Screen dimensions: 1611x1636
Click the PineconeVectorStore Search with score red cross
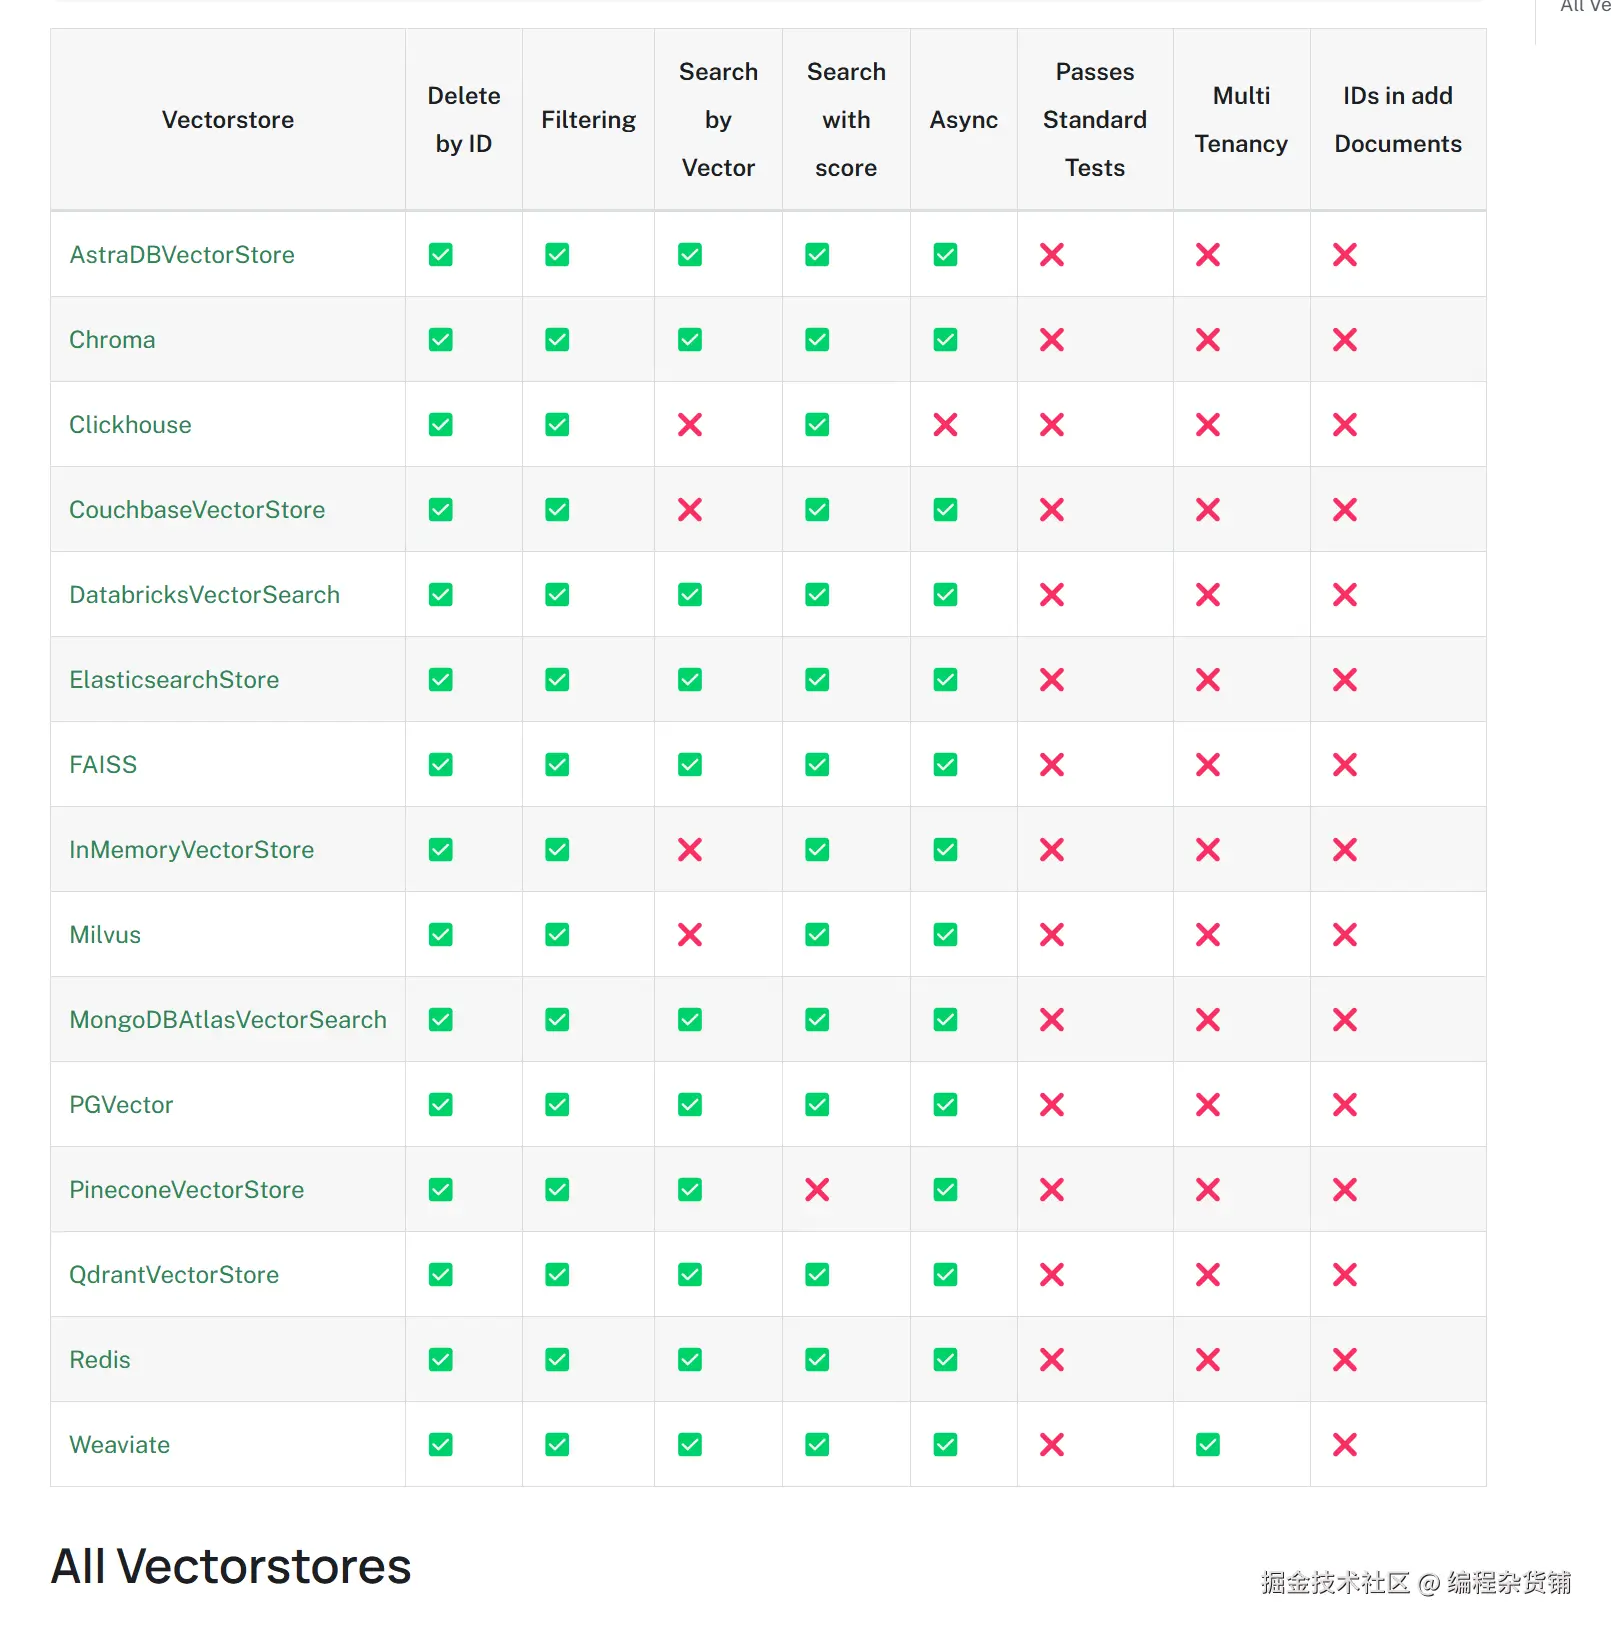tap(817, 1190)
